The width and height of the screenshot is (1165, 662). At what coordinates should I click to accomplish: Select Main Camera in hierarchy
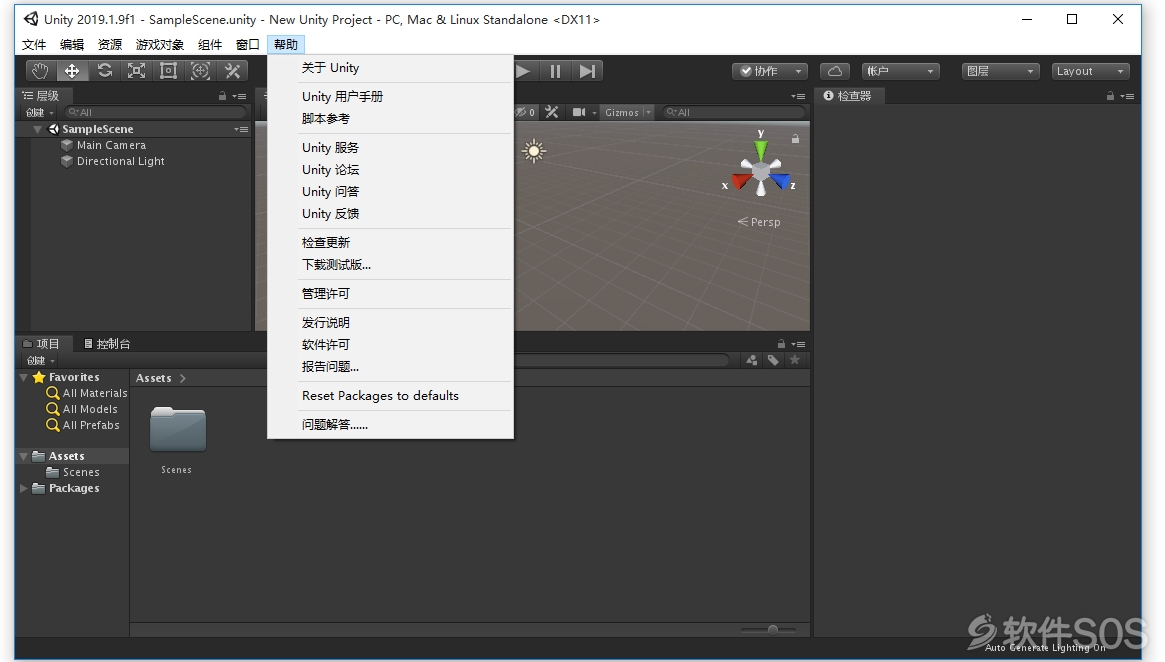click(x=111, y=146)
